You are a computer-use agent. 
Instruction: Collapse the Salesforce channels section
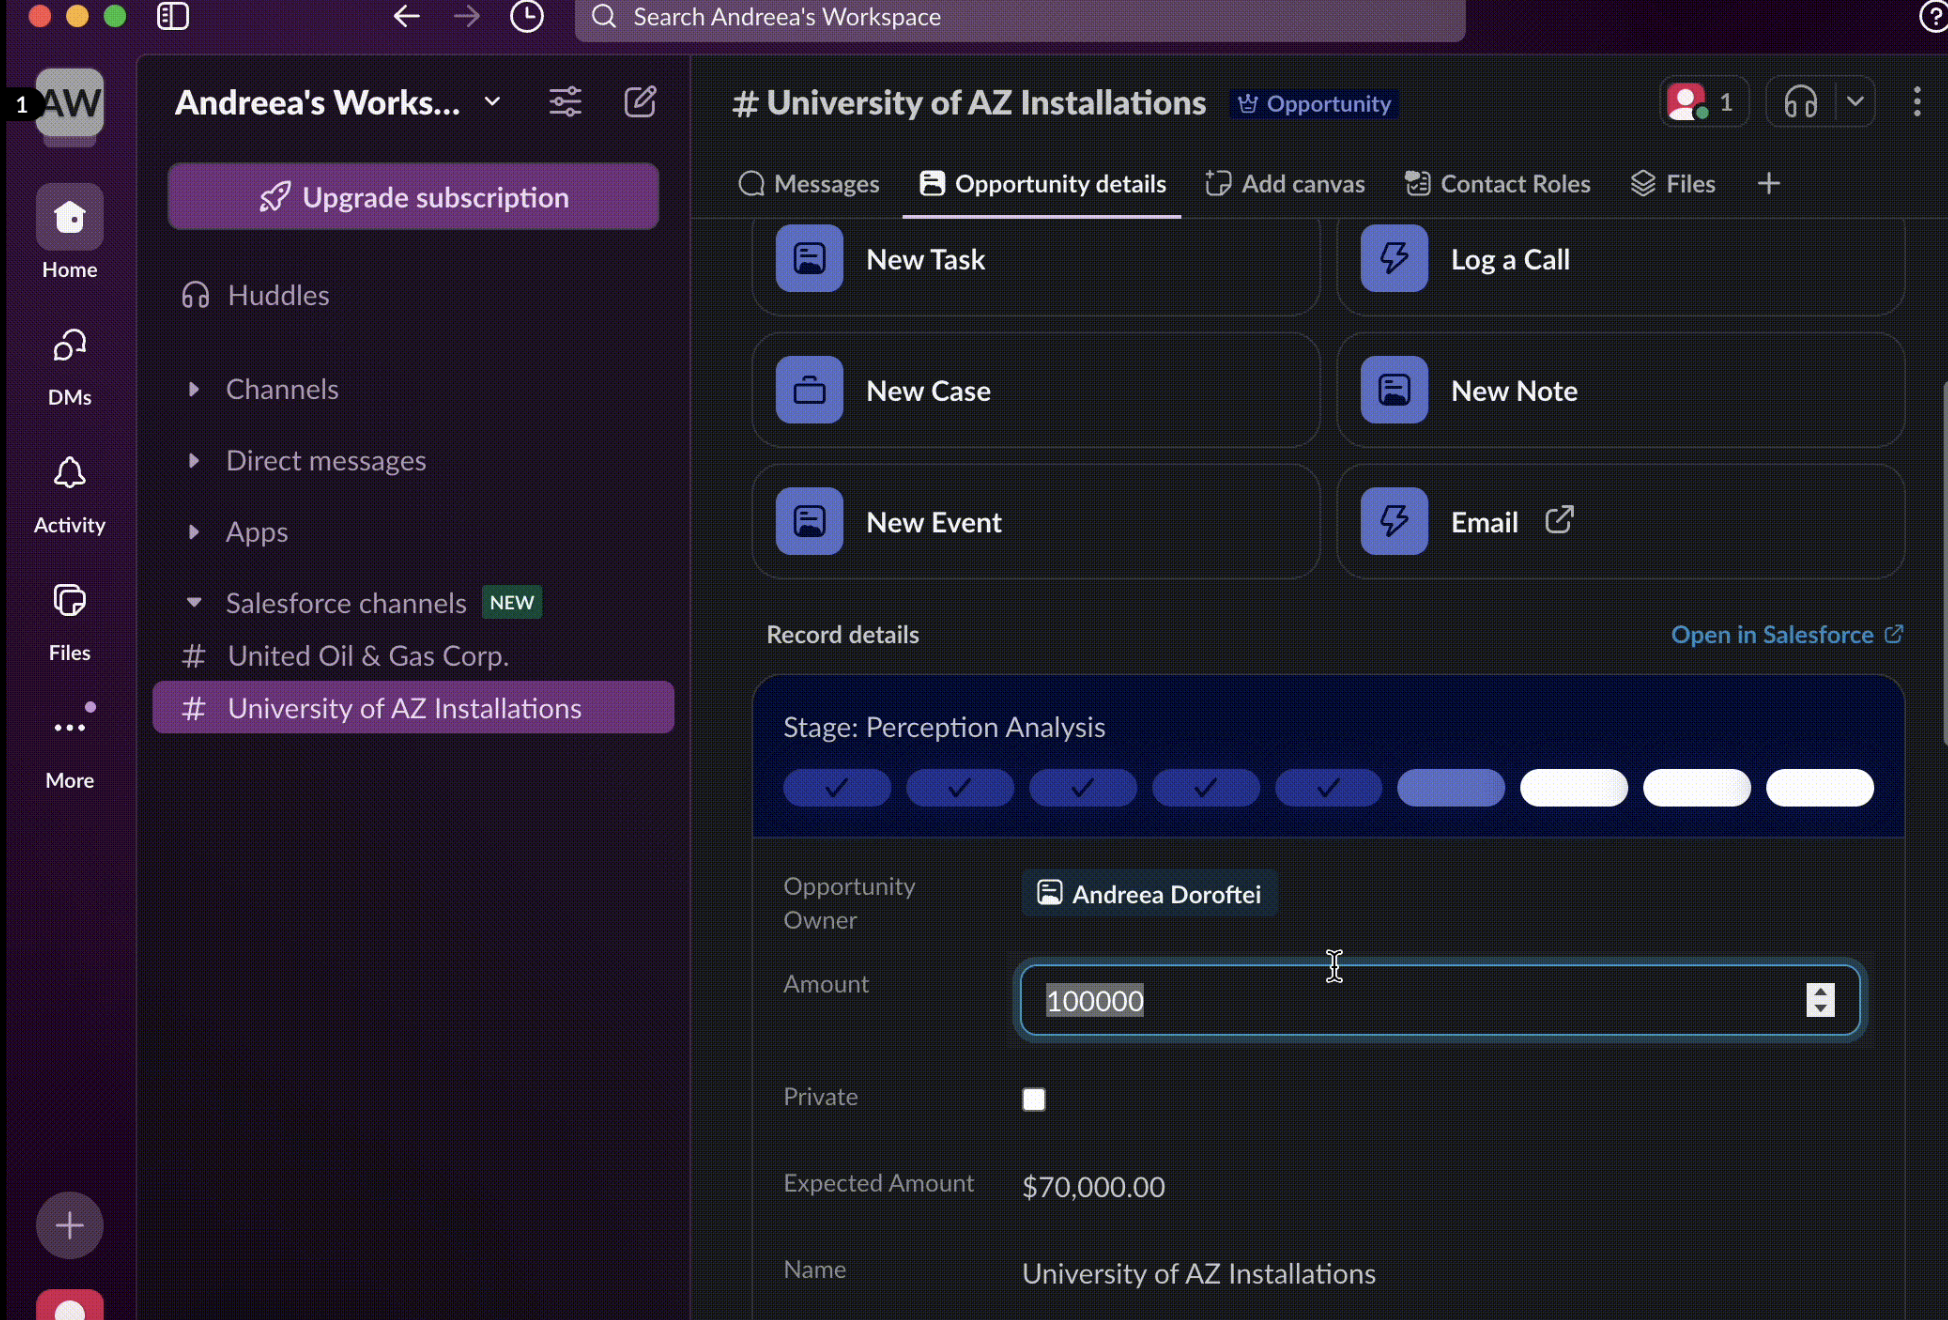coord(194,603)
